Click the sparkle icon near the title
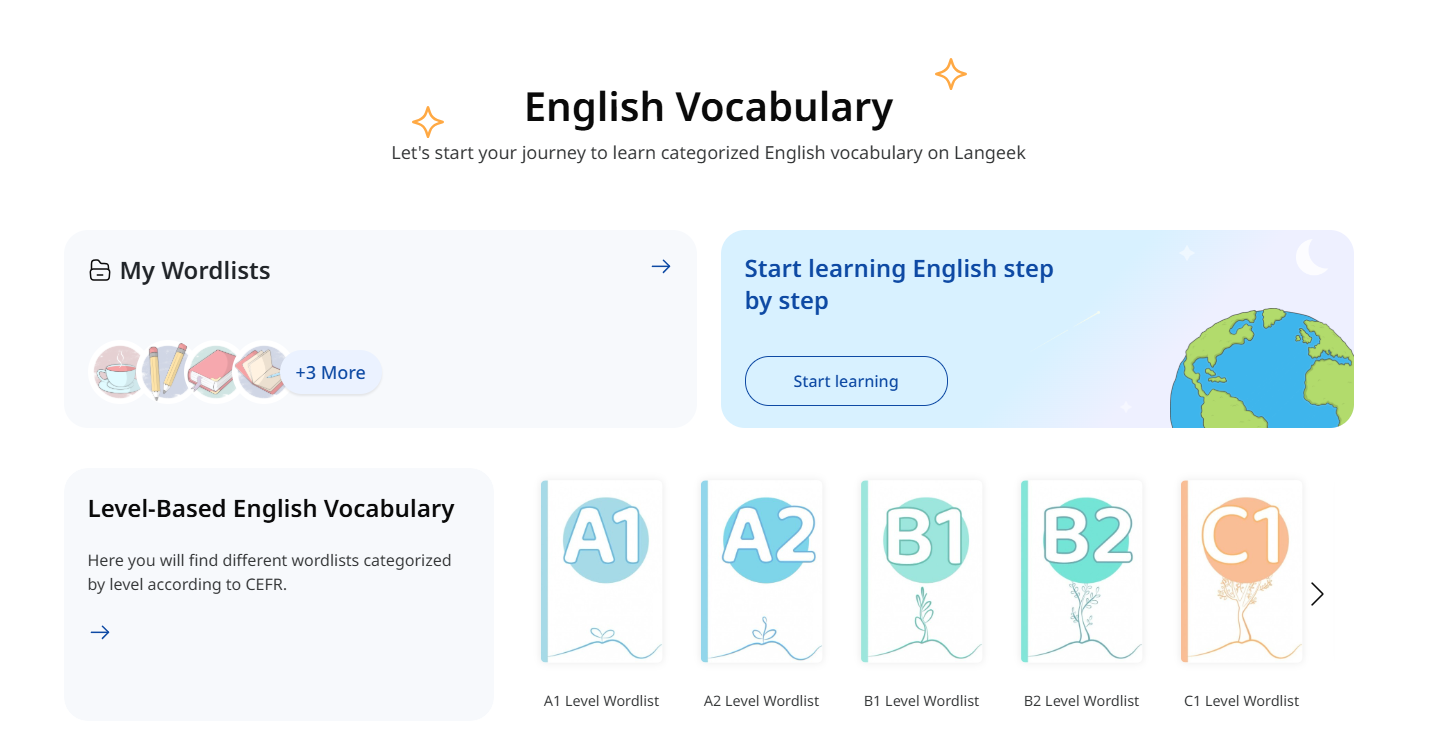The width and height of the screenshot is (1431, 751). coord(950,74)
